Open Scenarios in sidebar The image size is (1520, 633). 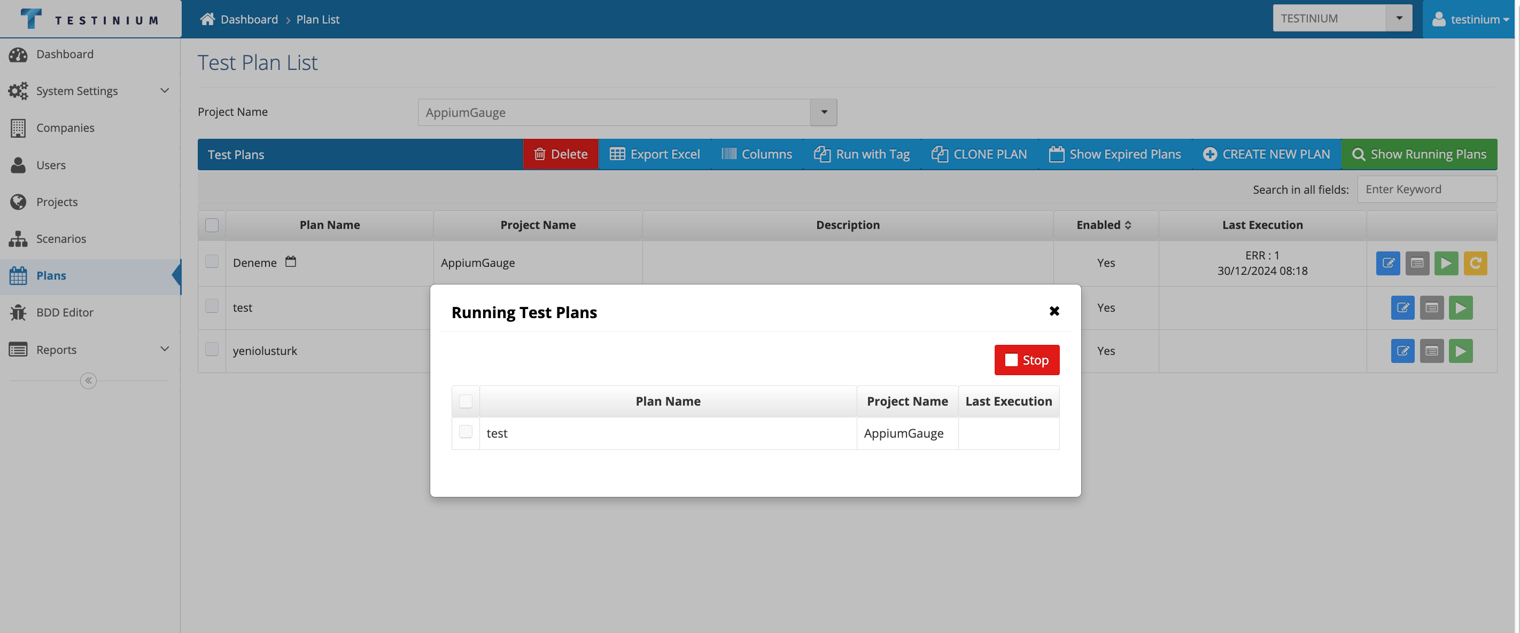click(x=90, y=239)
